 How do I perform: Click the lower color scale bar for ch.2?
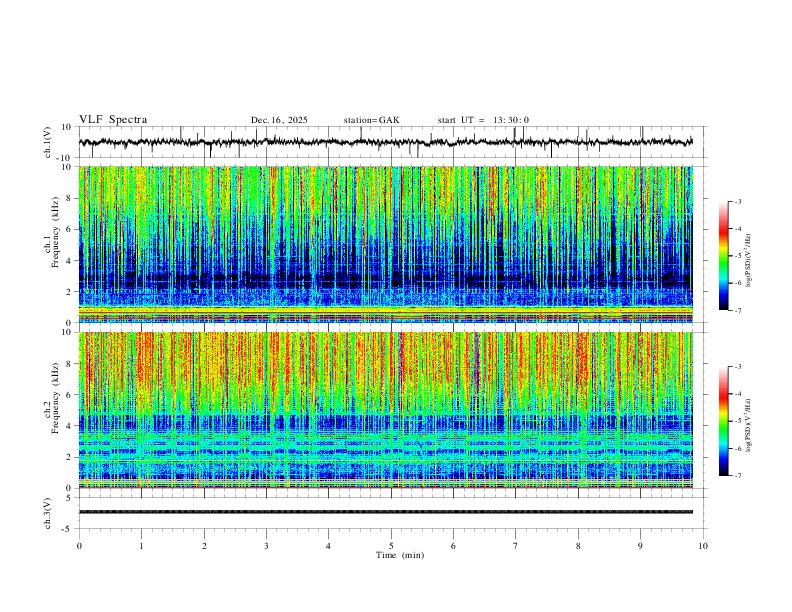724,421
